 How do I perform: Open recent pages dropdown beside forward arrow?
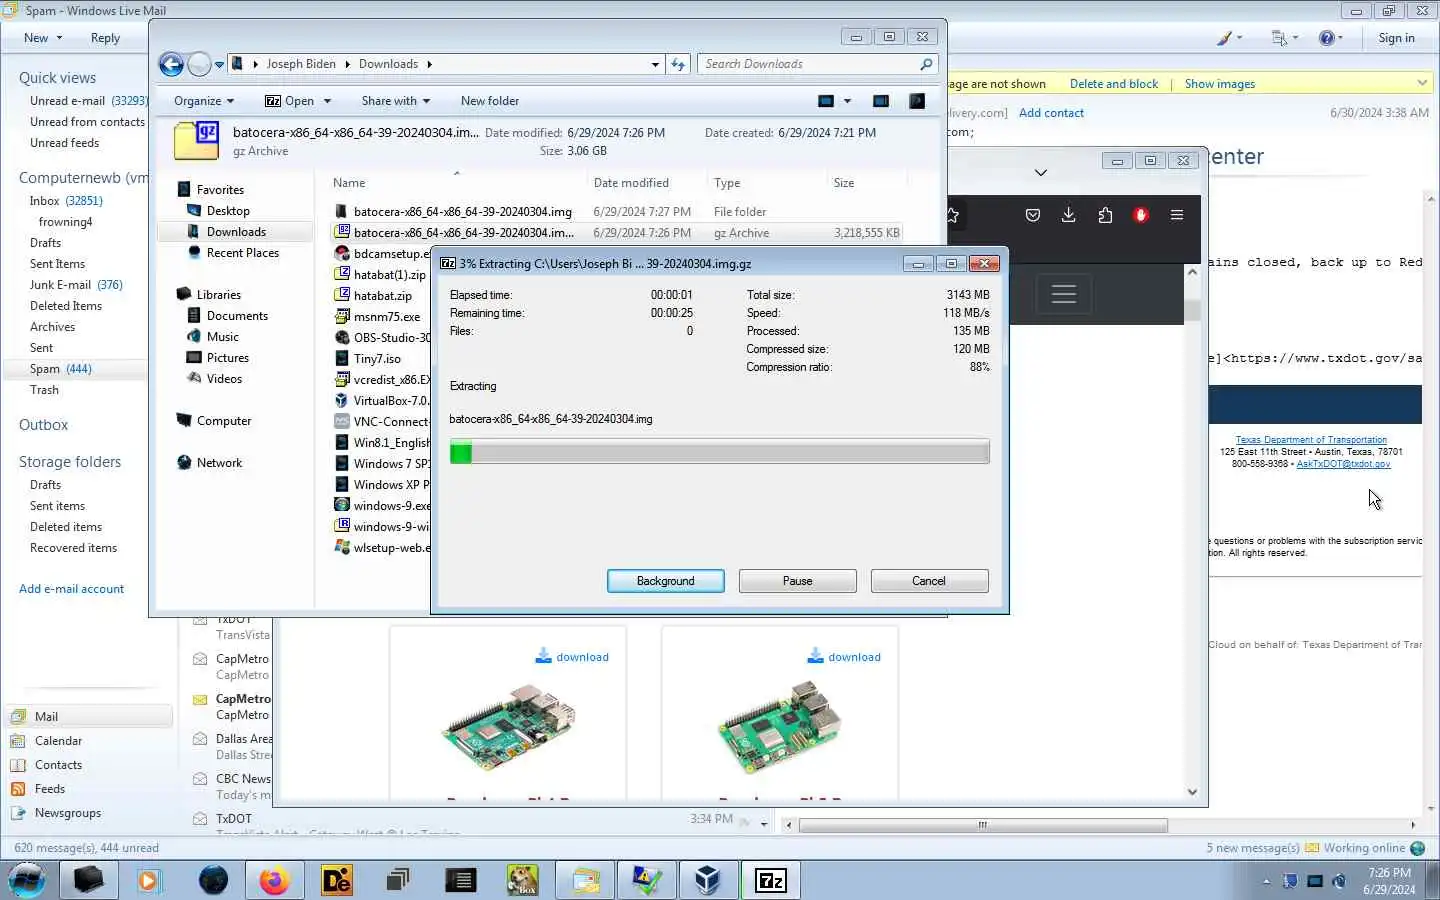(219, 65)
